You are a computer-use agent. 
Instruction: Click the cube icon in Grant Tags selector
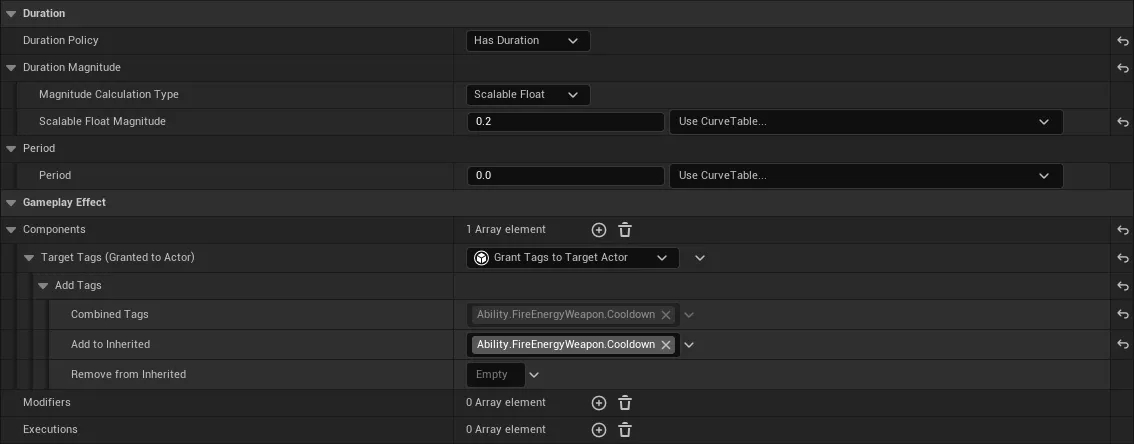coord(482,257)
